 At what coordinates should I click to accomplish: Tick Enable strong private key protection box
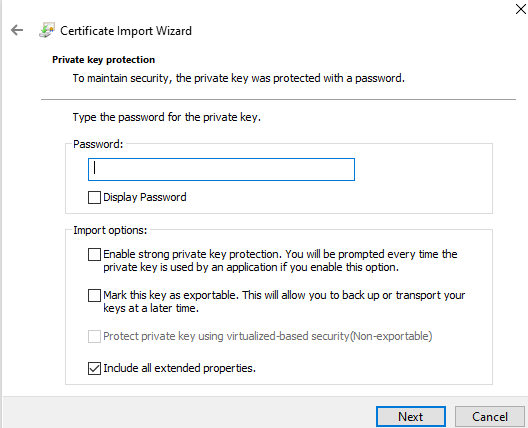point(94,254)
